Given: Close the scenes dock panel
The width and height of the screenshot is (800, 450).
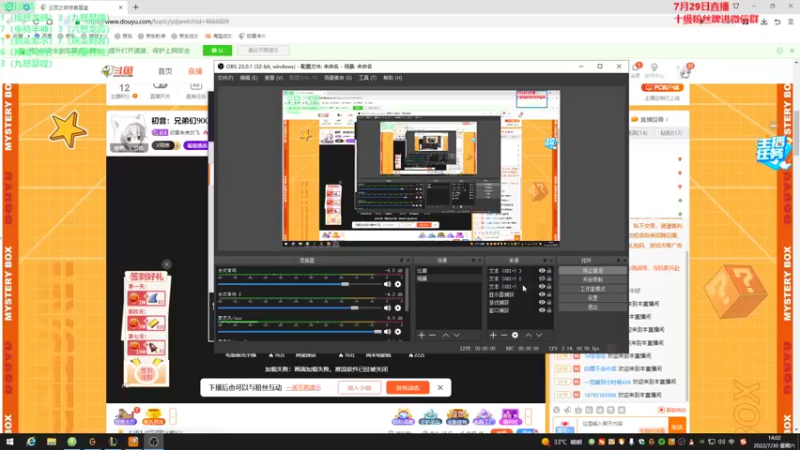Looking at the screenshot, I should pyautogui.click(x=480, y=261).
